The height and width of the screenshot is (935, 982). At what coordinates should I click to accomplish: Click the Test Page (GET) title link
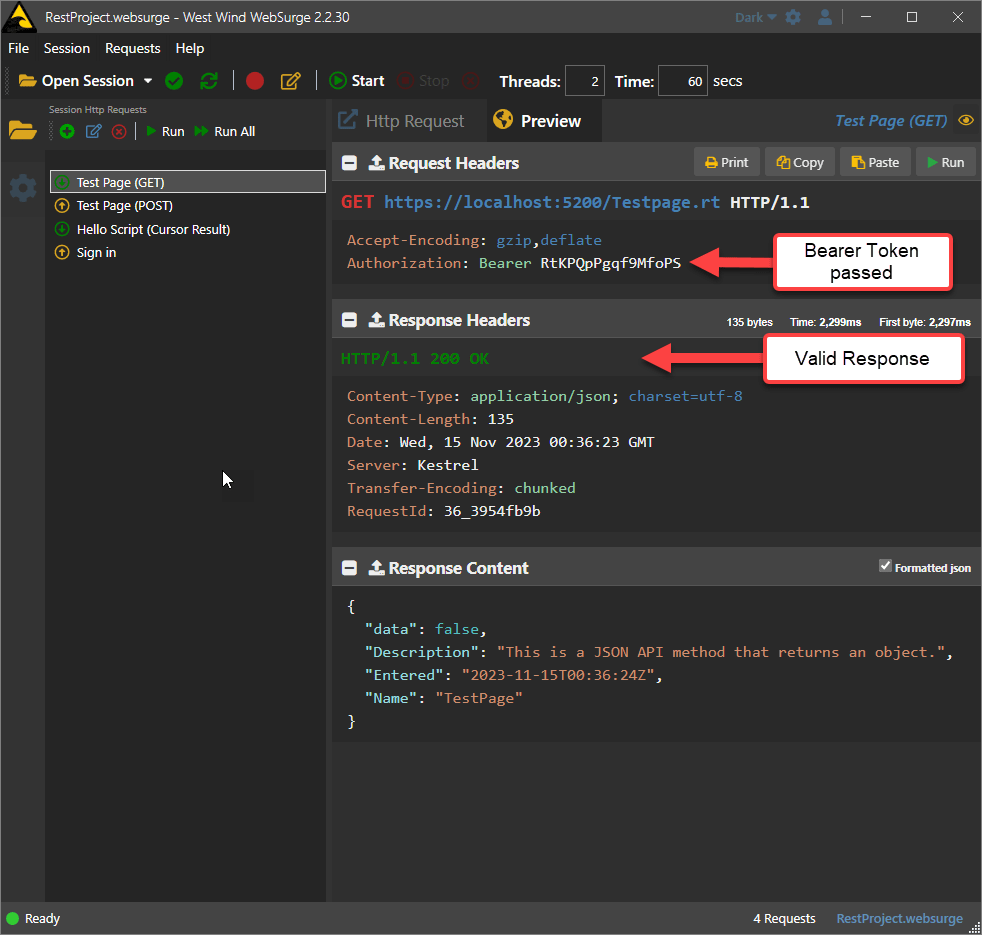pos(891,120)
